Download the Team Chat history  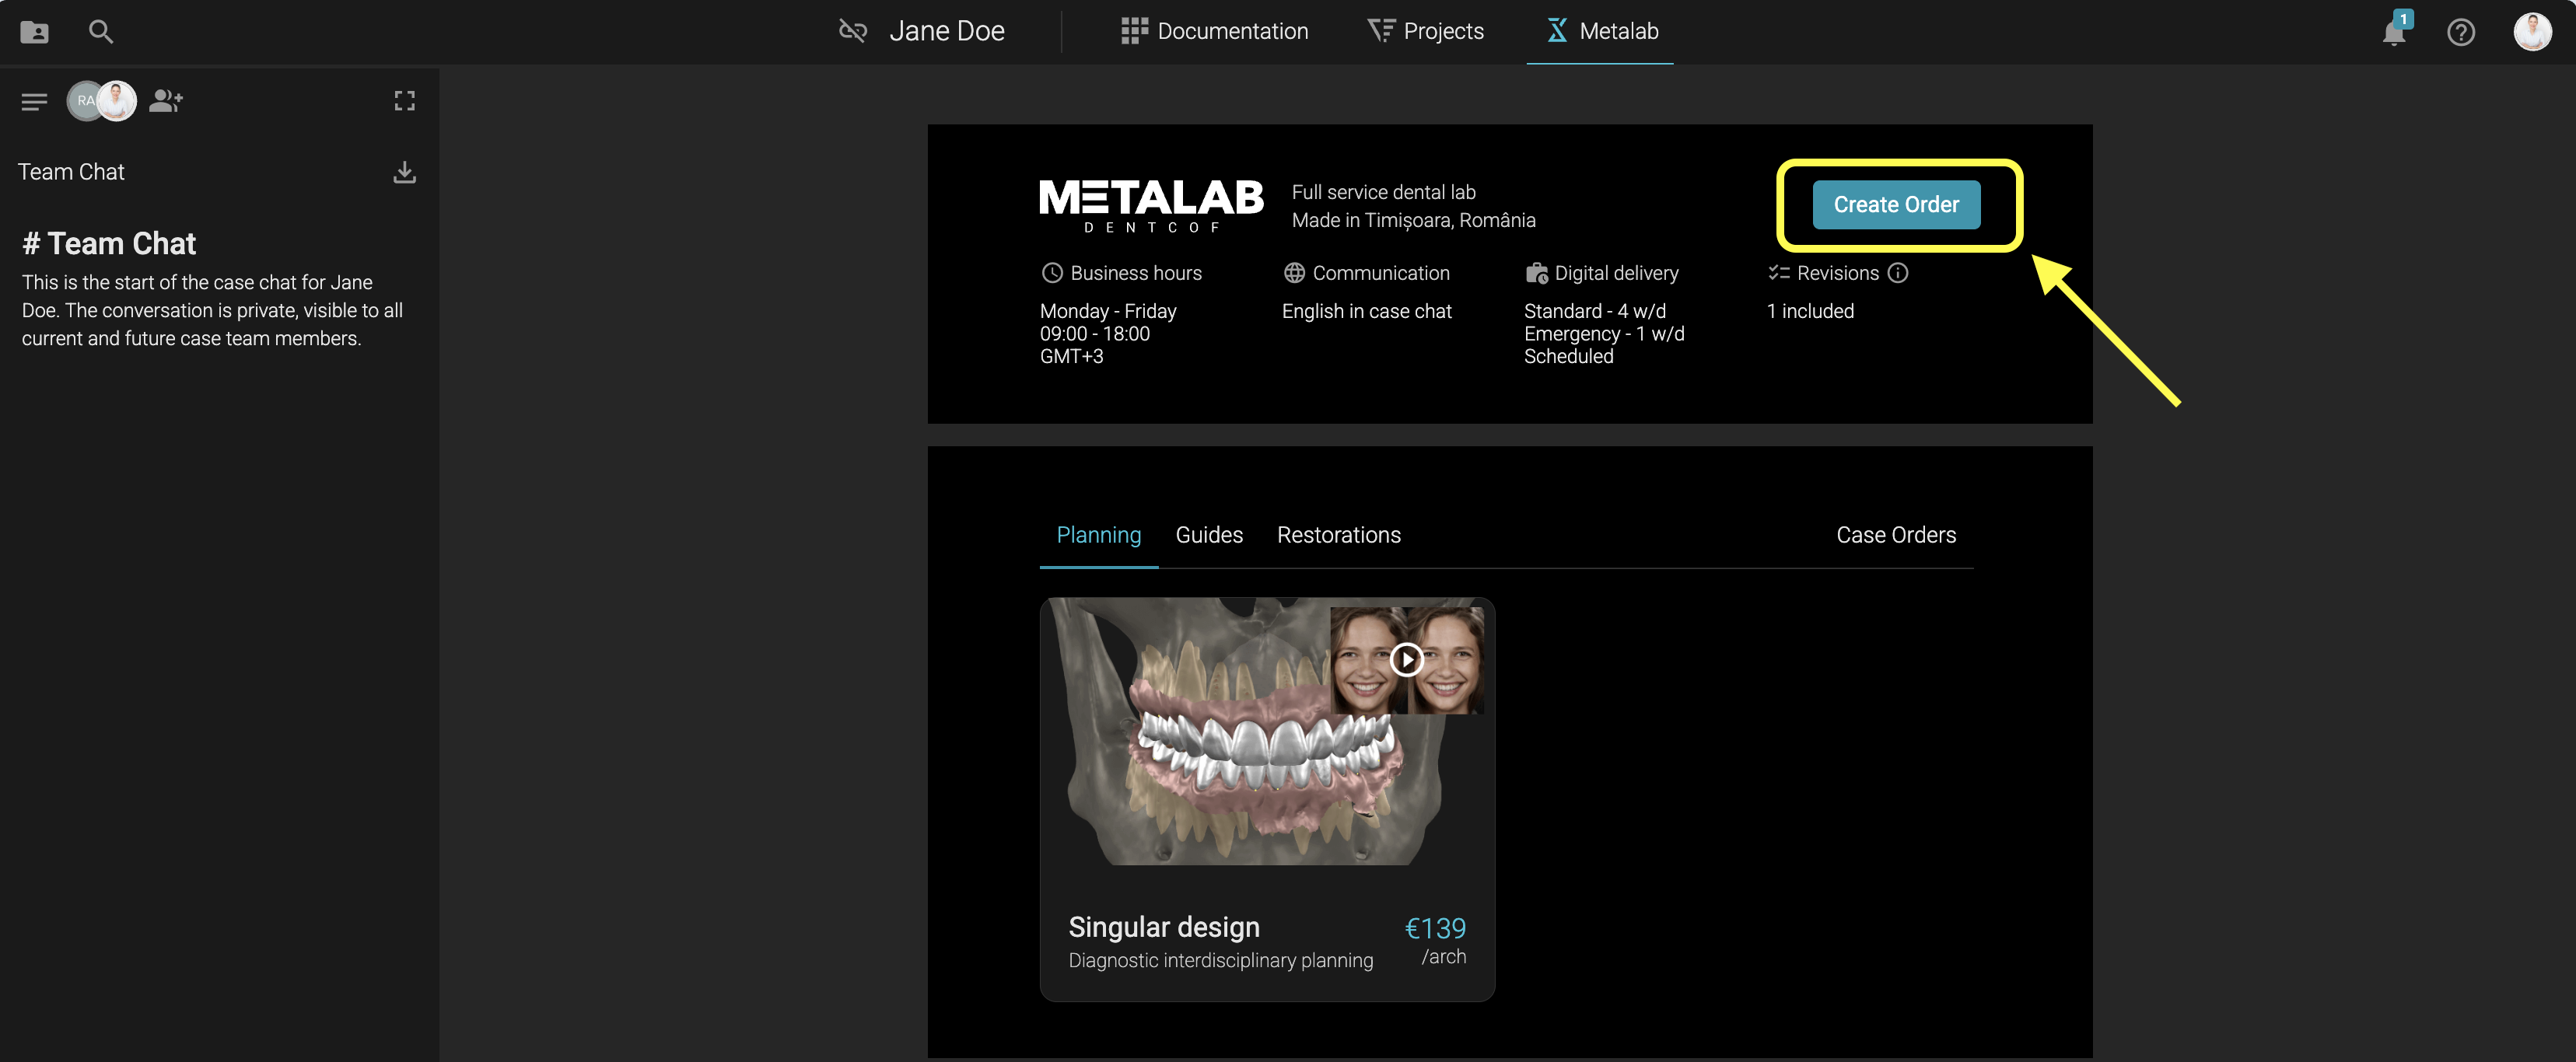click(404, 172)
